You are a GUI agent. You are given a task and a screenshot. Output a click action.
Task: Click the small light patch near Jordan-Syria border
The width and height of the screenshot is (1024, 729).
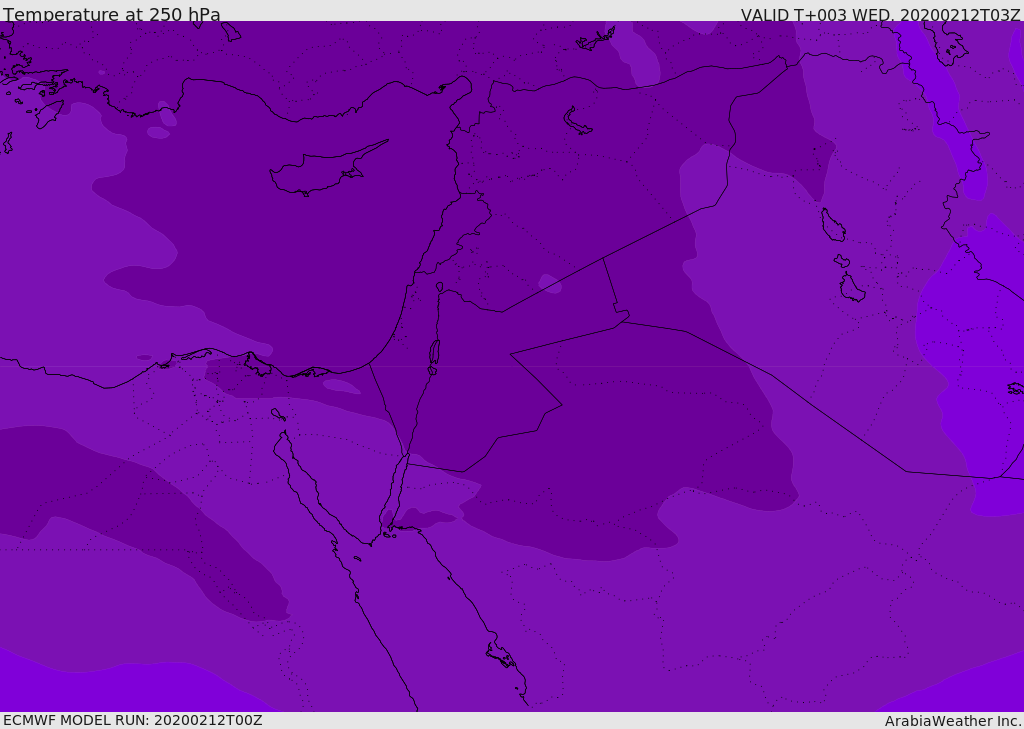[x=549, y=284]
